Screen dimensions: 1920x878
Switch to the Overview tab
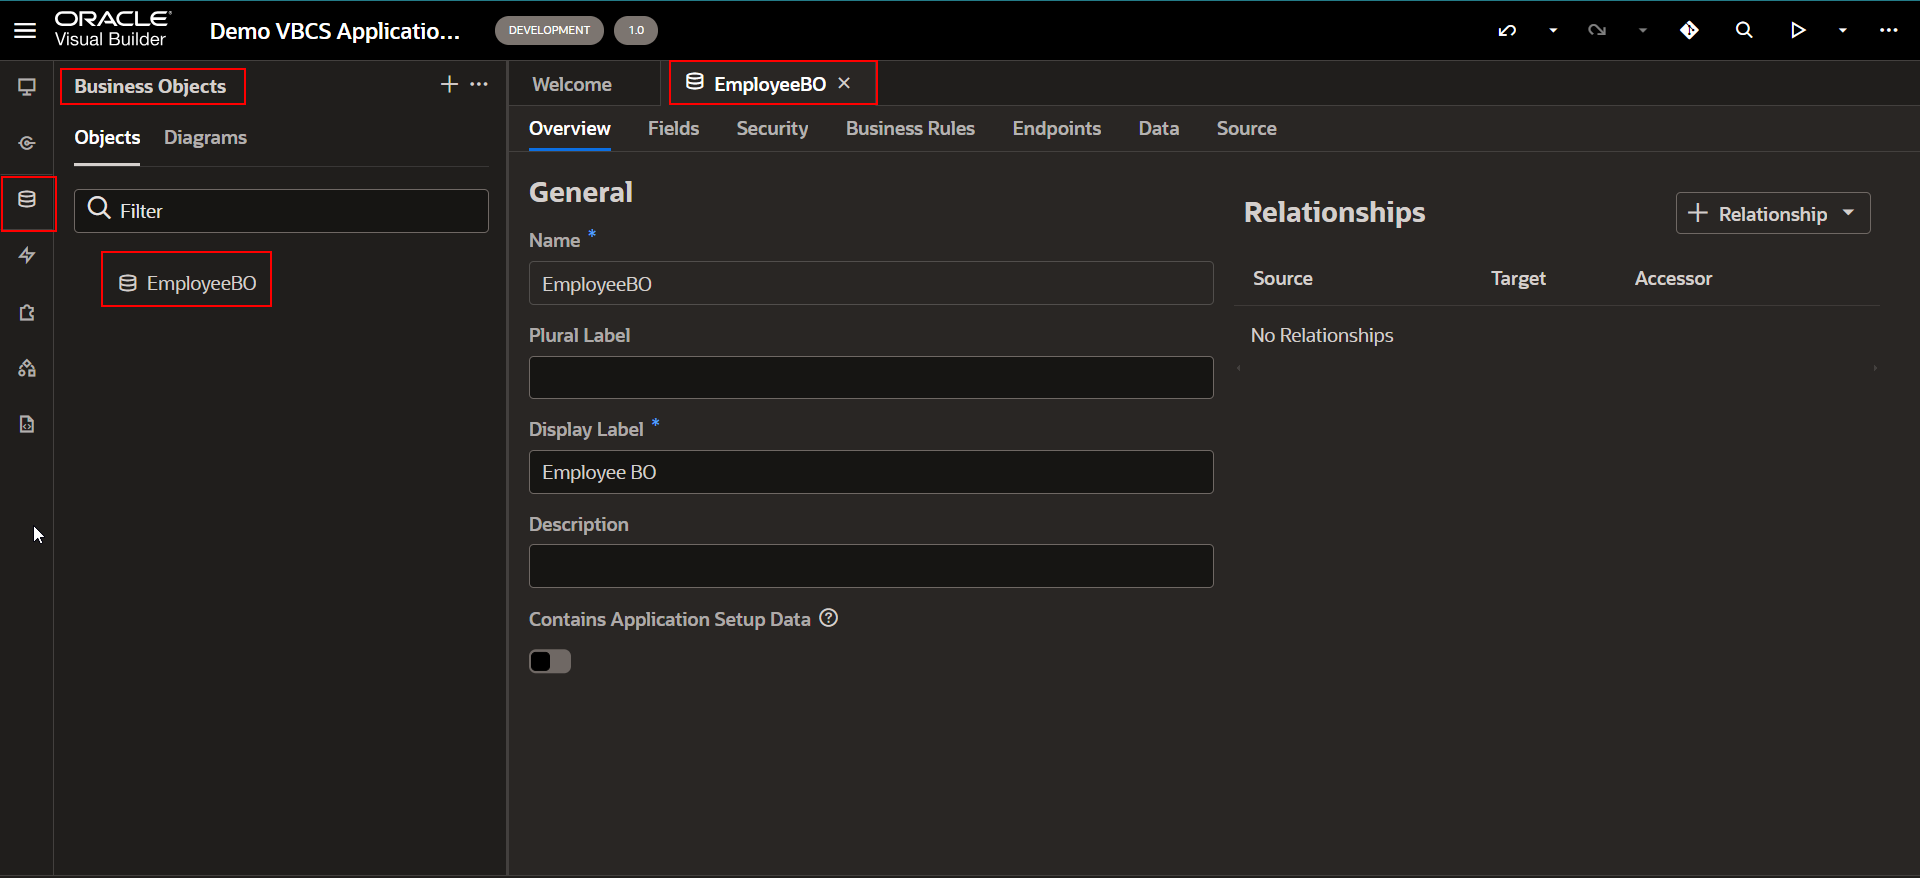(569, 128)
